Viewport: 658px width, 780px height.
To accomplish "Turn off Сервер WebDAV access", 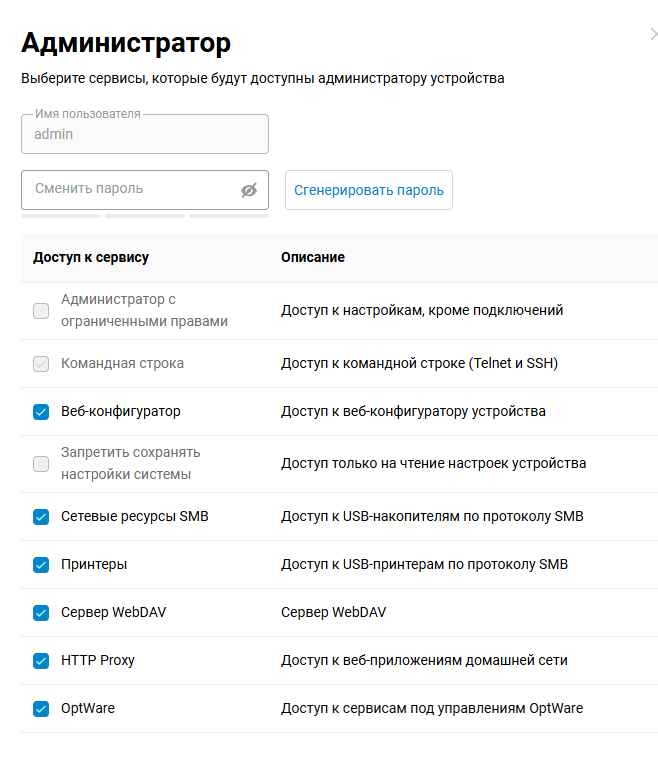I will pos(41,613).
